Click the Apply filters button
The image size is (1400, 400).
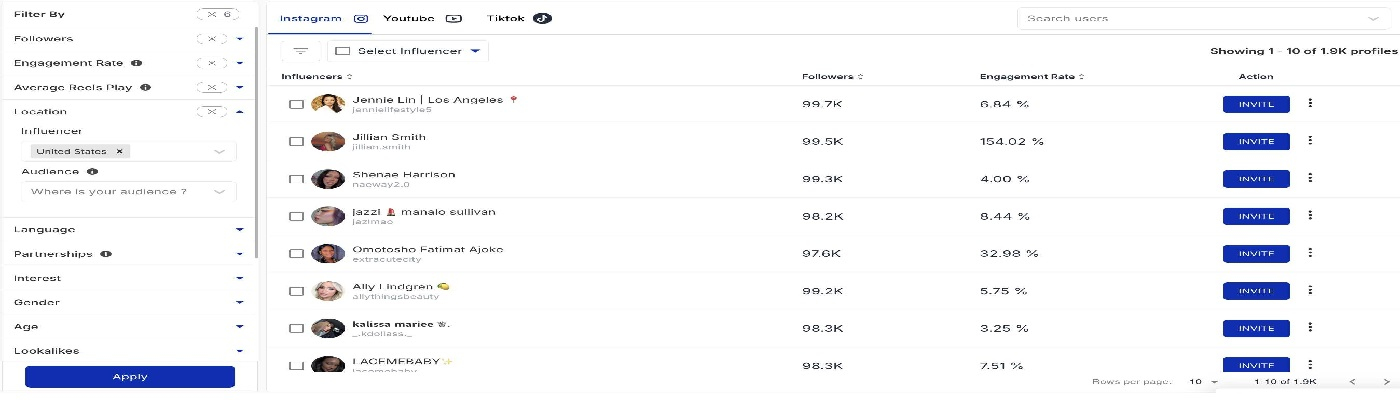[x=130, y=377]
